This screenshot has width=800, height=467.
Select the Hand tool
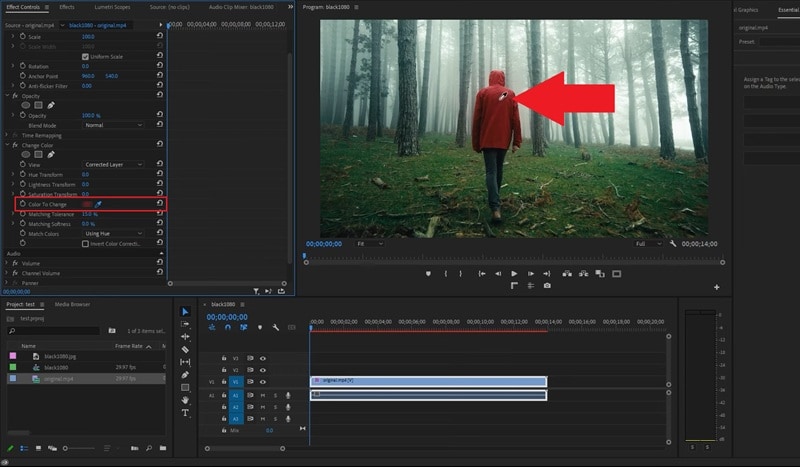point(185,400)
